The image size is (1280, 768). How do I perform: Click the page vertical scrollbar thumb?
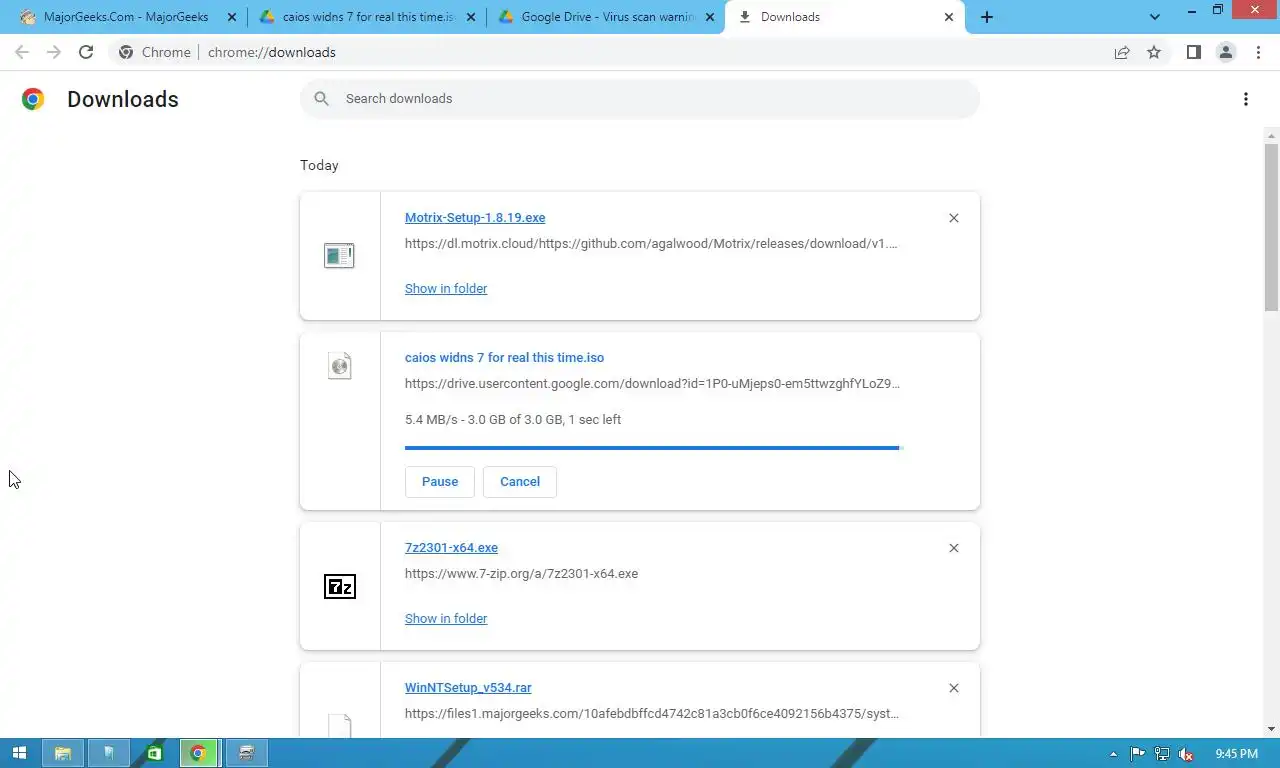point(1271,227)
